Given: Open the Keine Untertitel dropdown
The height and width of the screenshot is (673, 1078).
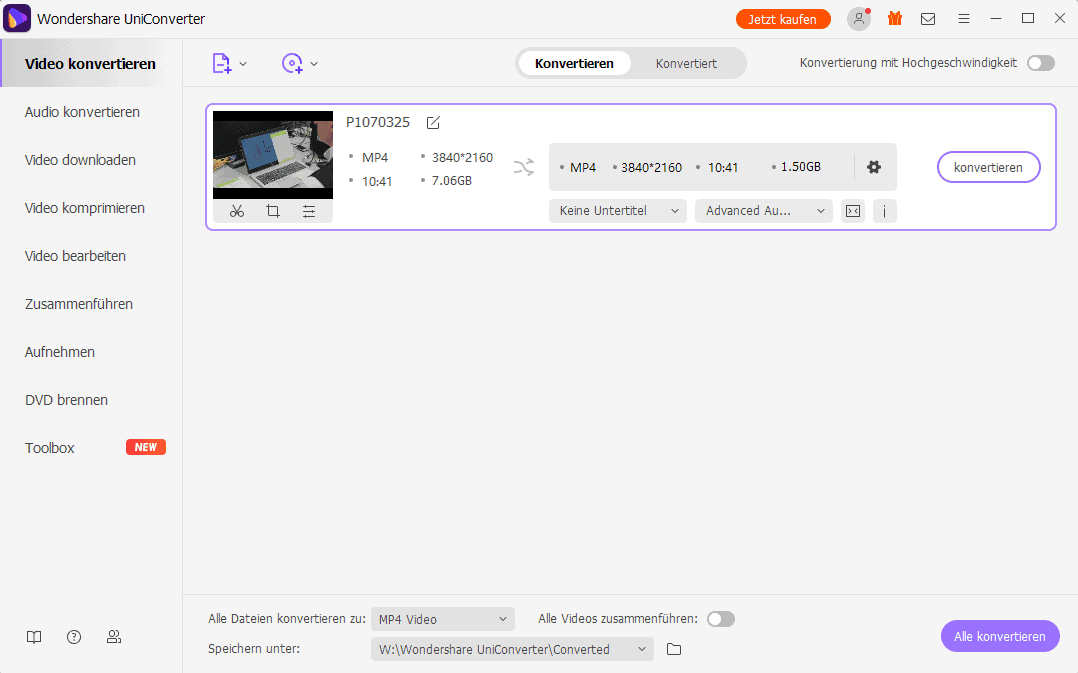Looking at the screenshot, I should (x=617, y=211).
